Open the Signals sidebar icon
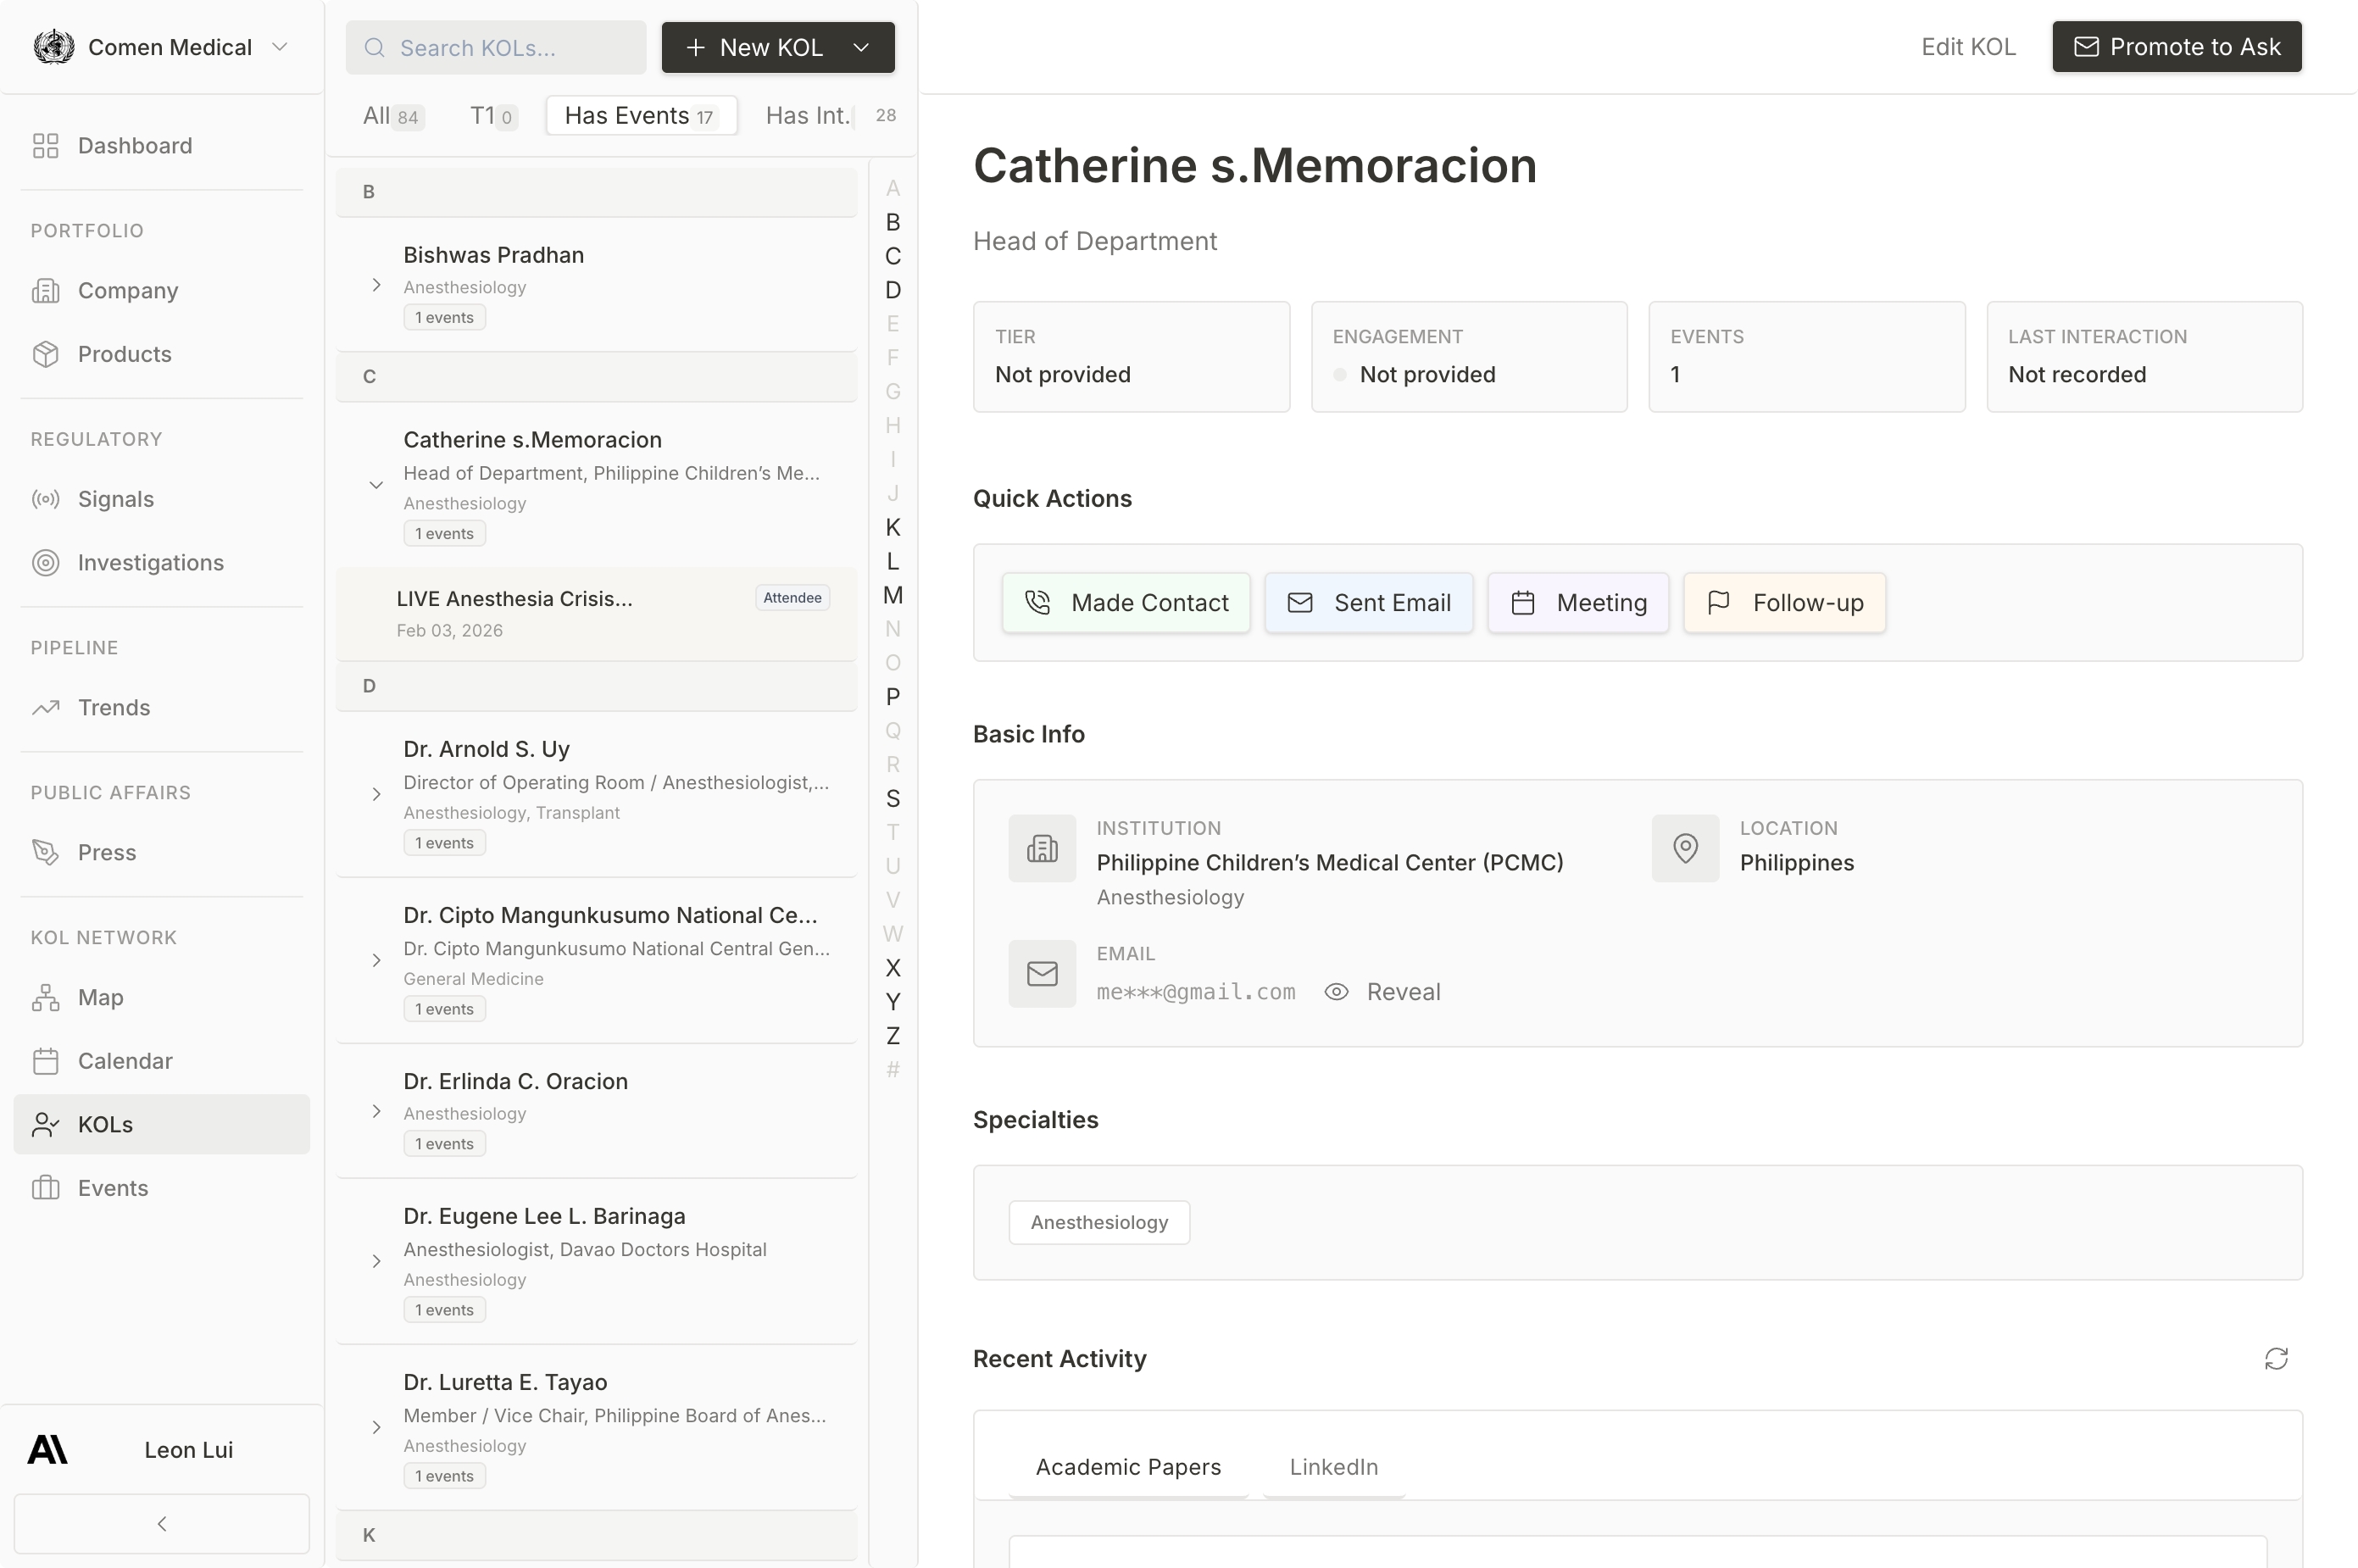The height and width of the screenshot is (1568, 2358). pos(46,499)
